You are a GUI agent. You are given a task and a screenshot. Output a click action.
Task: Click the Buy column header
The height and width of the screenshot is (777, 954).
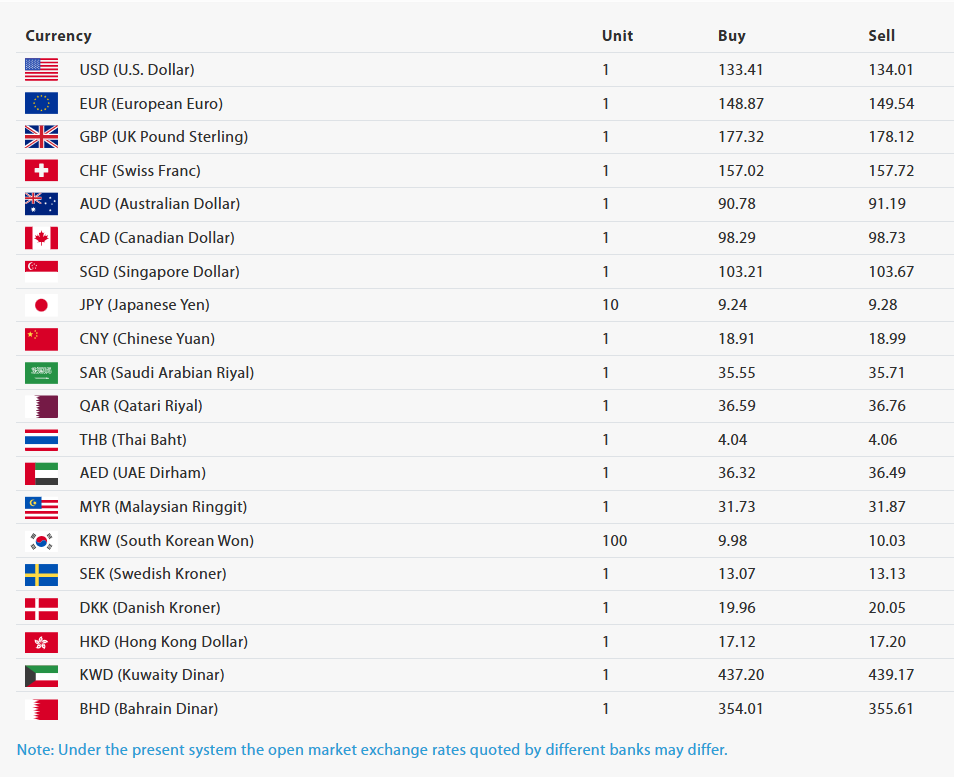[x=731, y=36]
